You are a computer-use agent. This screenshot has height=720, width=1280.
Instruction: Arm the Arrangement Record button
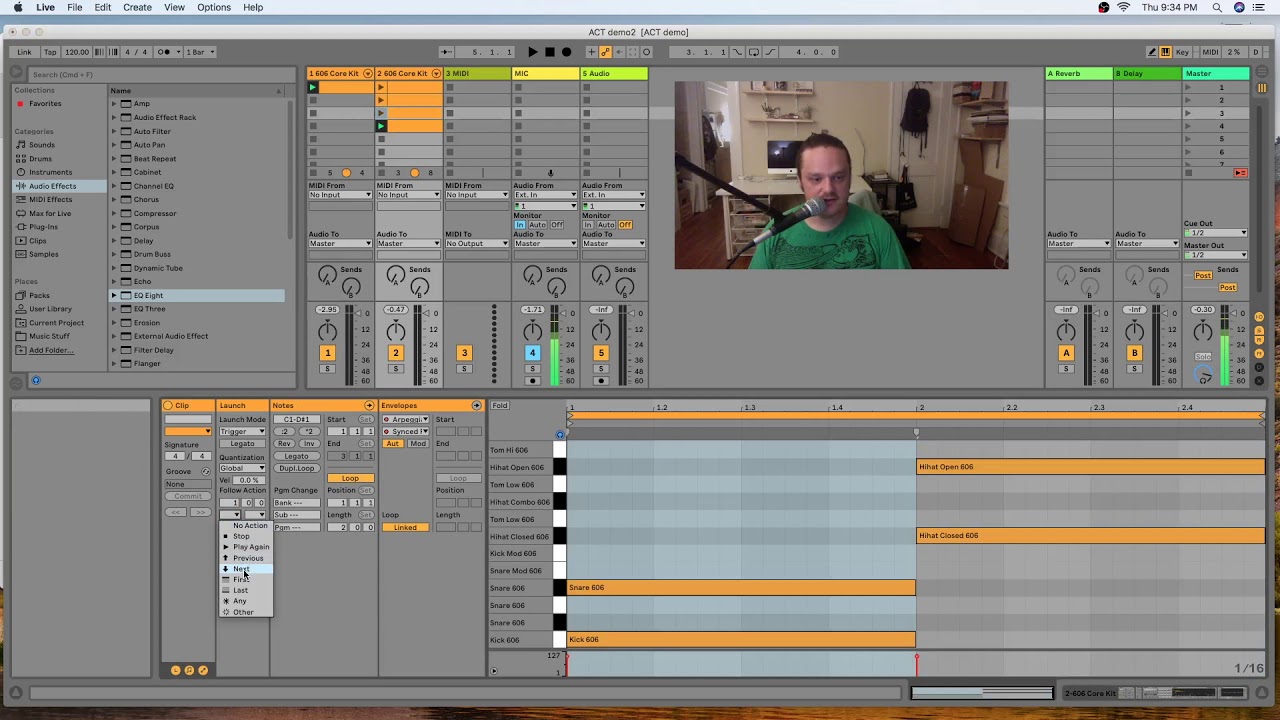[x=566, y=52]
